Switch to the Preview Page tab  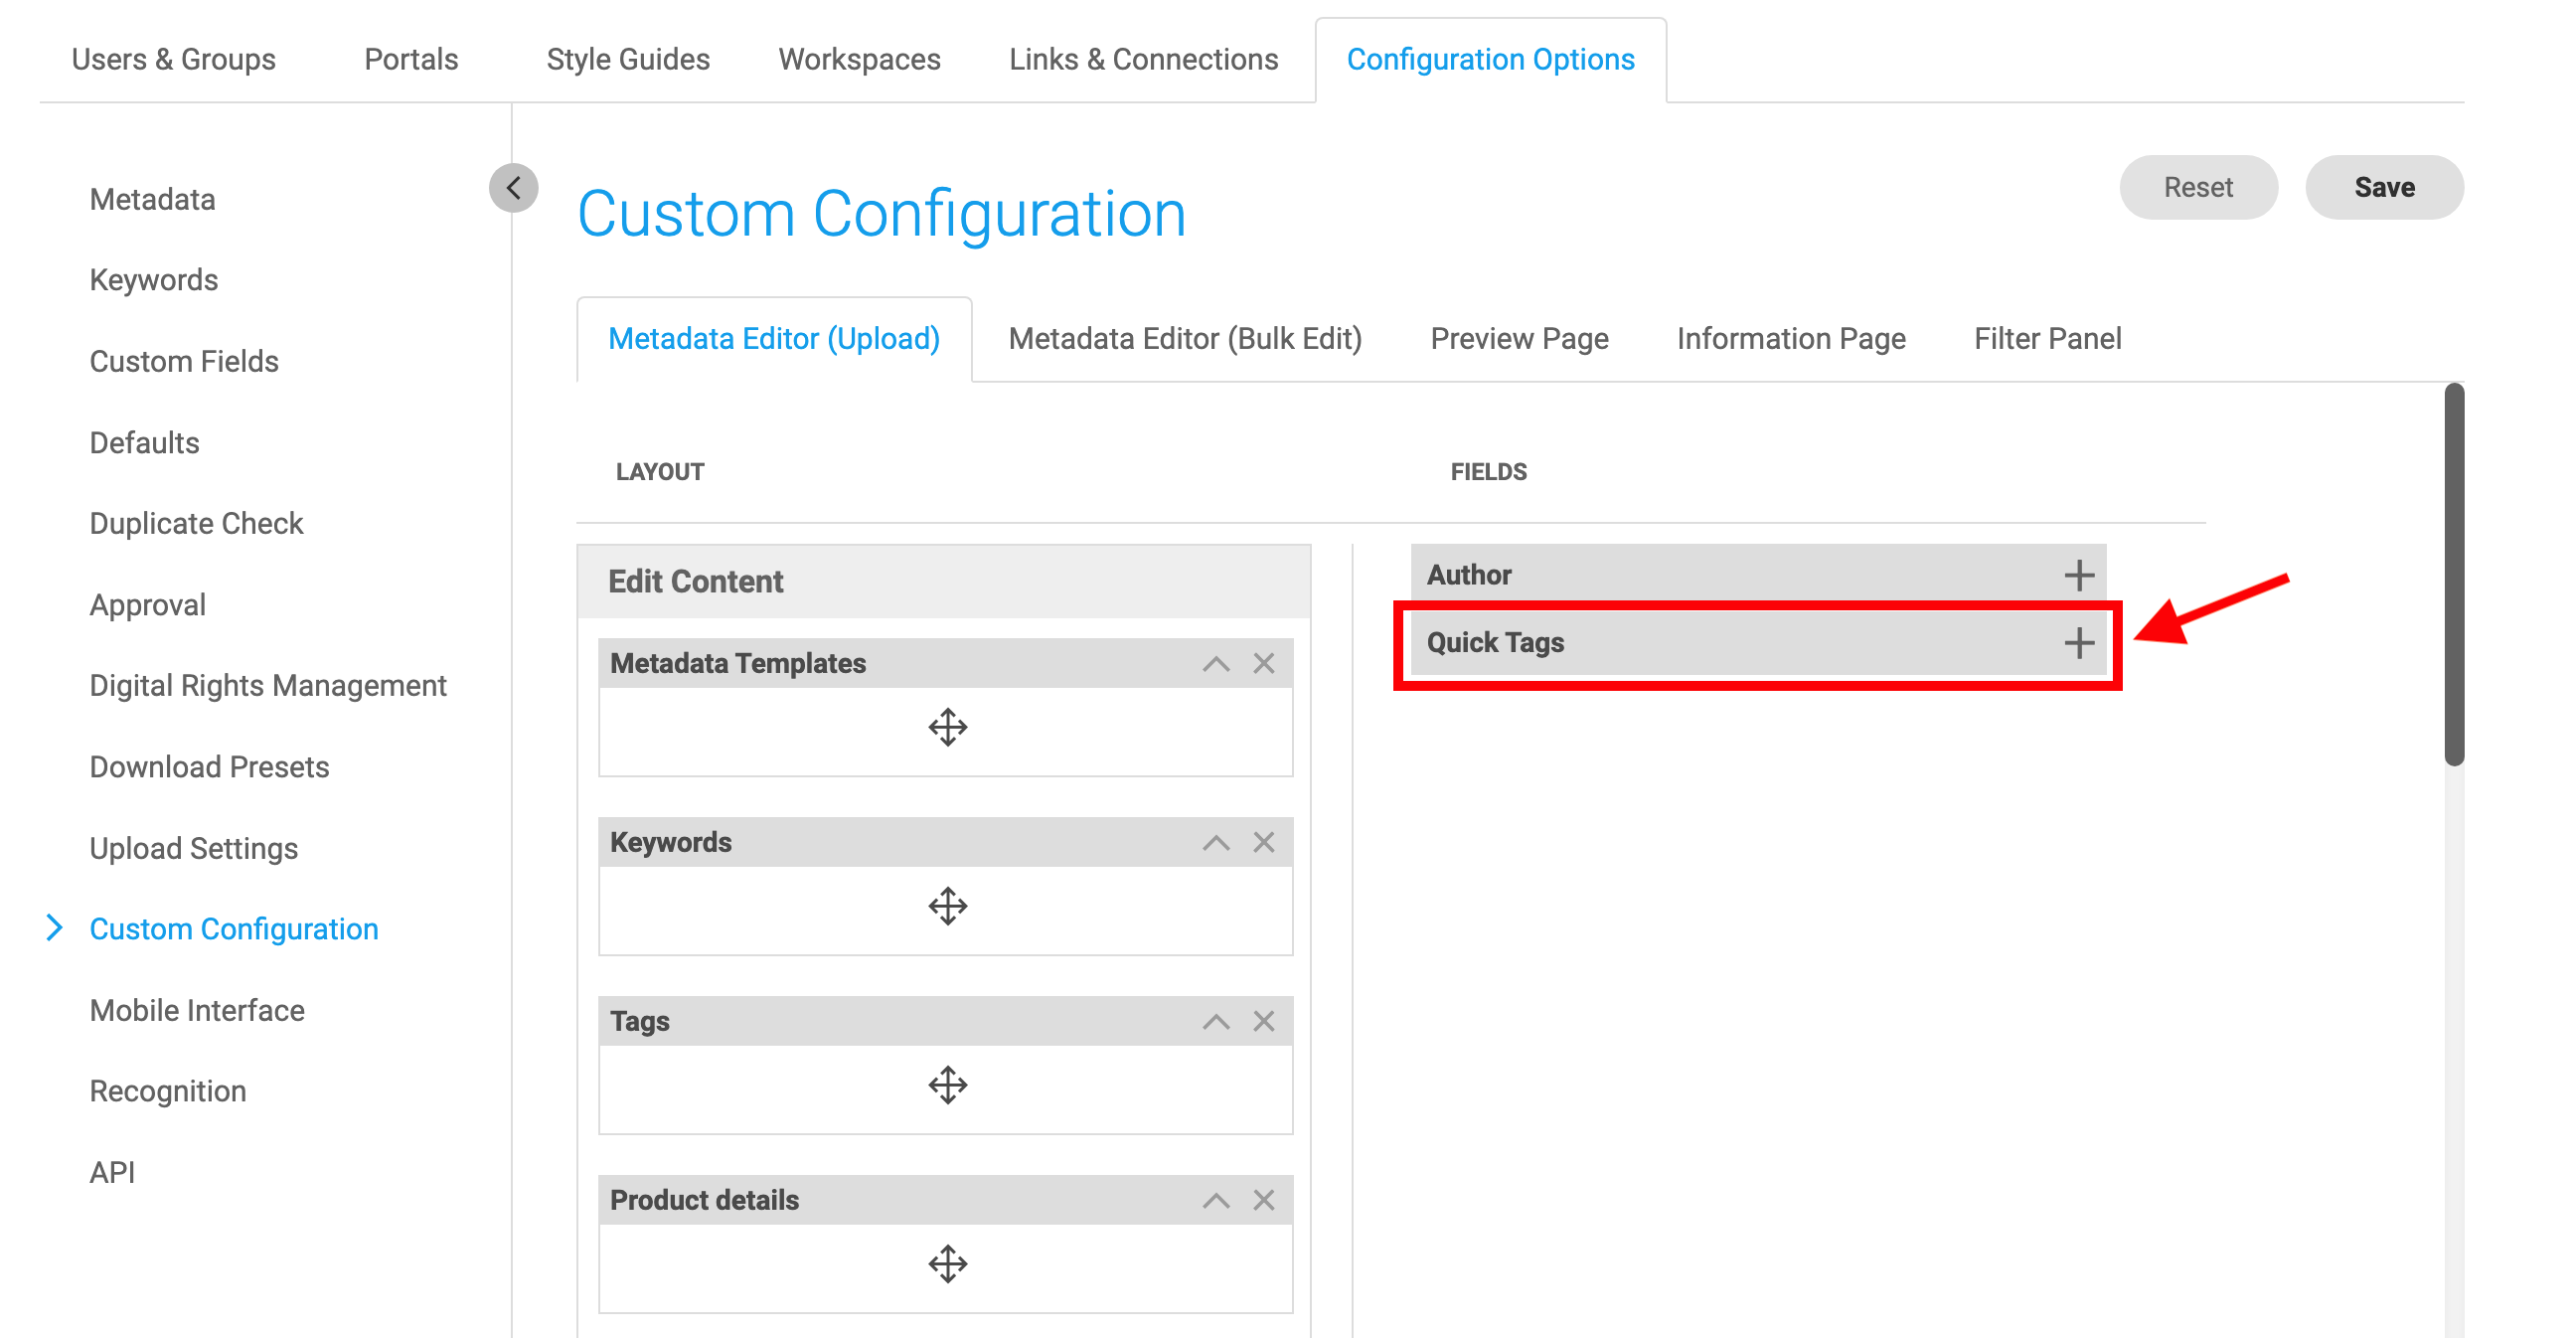pos(1519,338)
